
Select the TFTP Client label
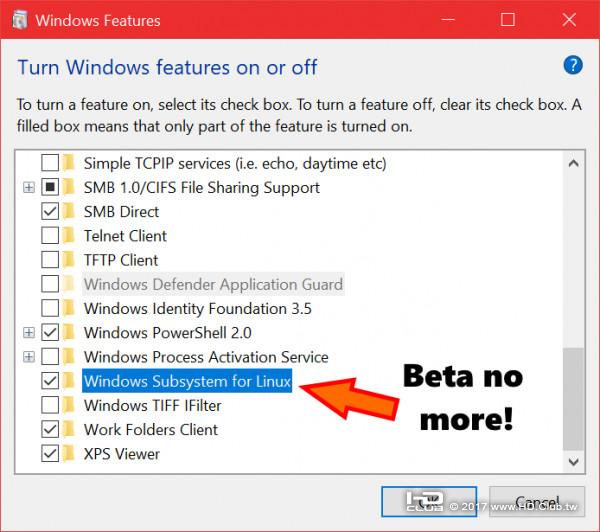pos(121,260)
